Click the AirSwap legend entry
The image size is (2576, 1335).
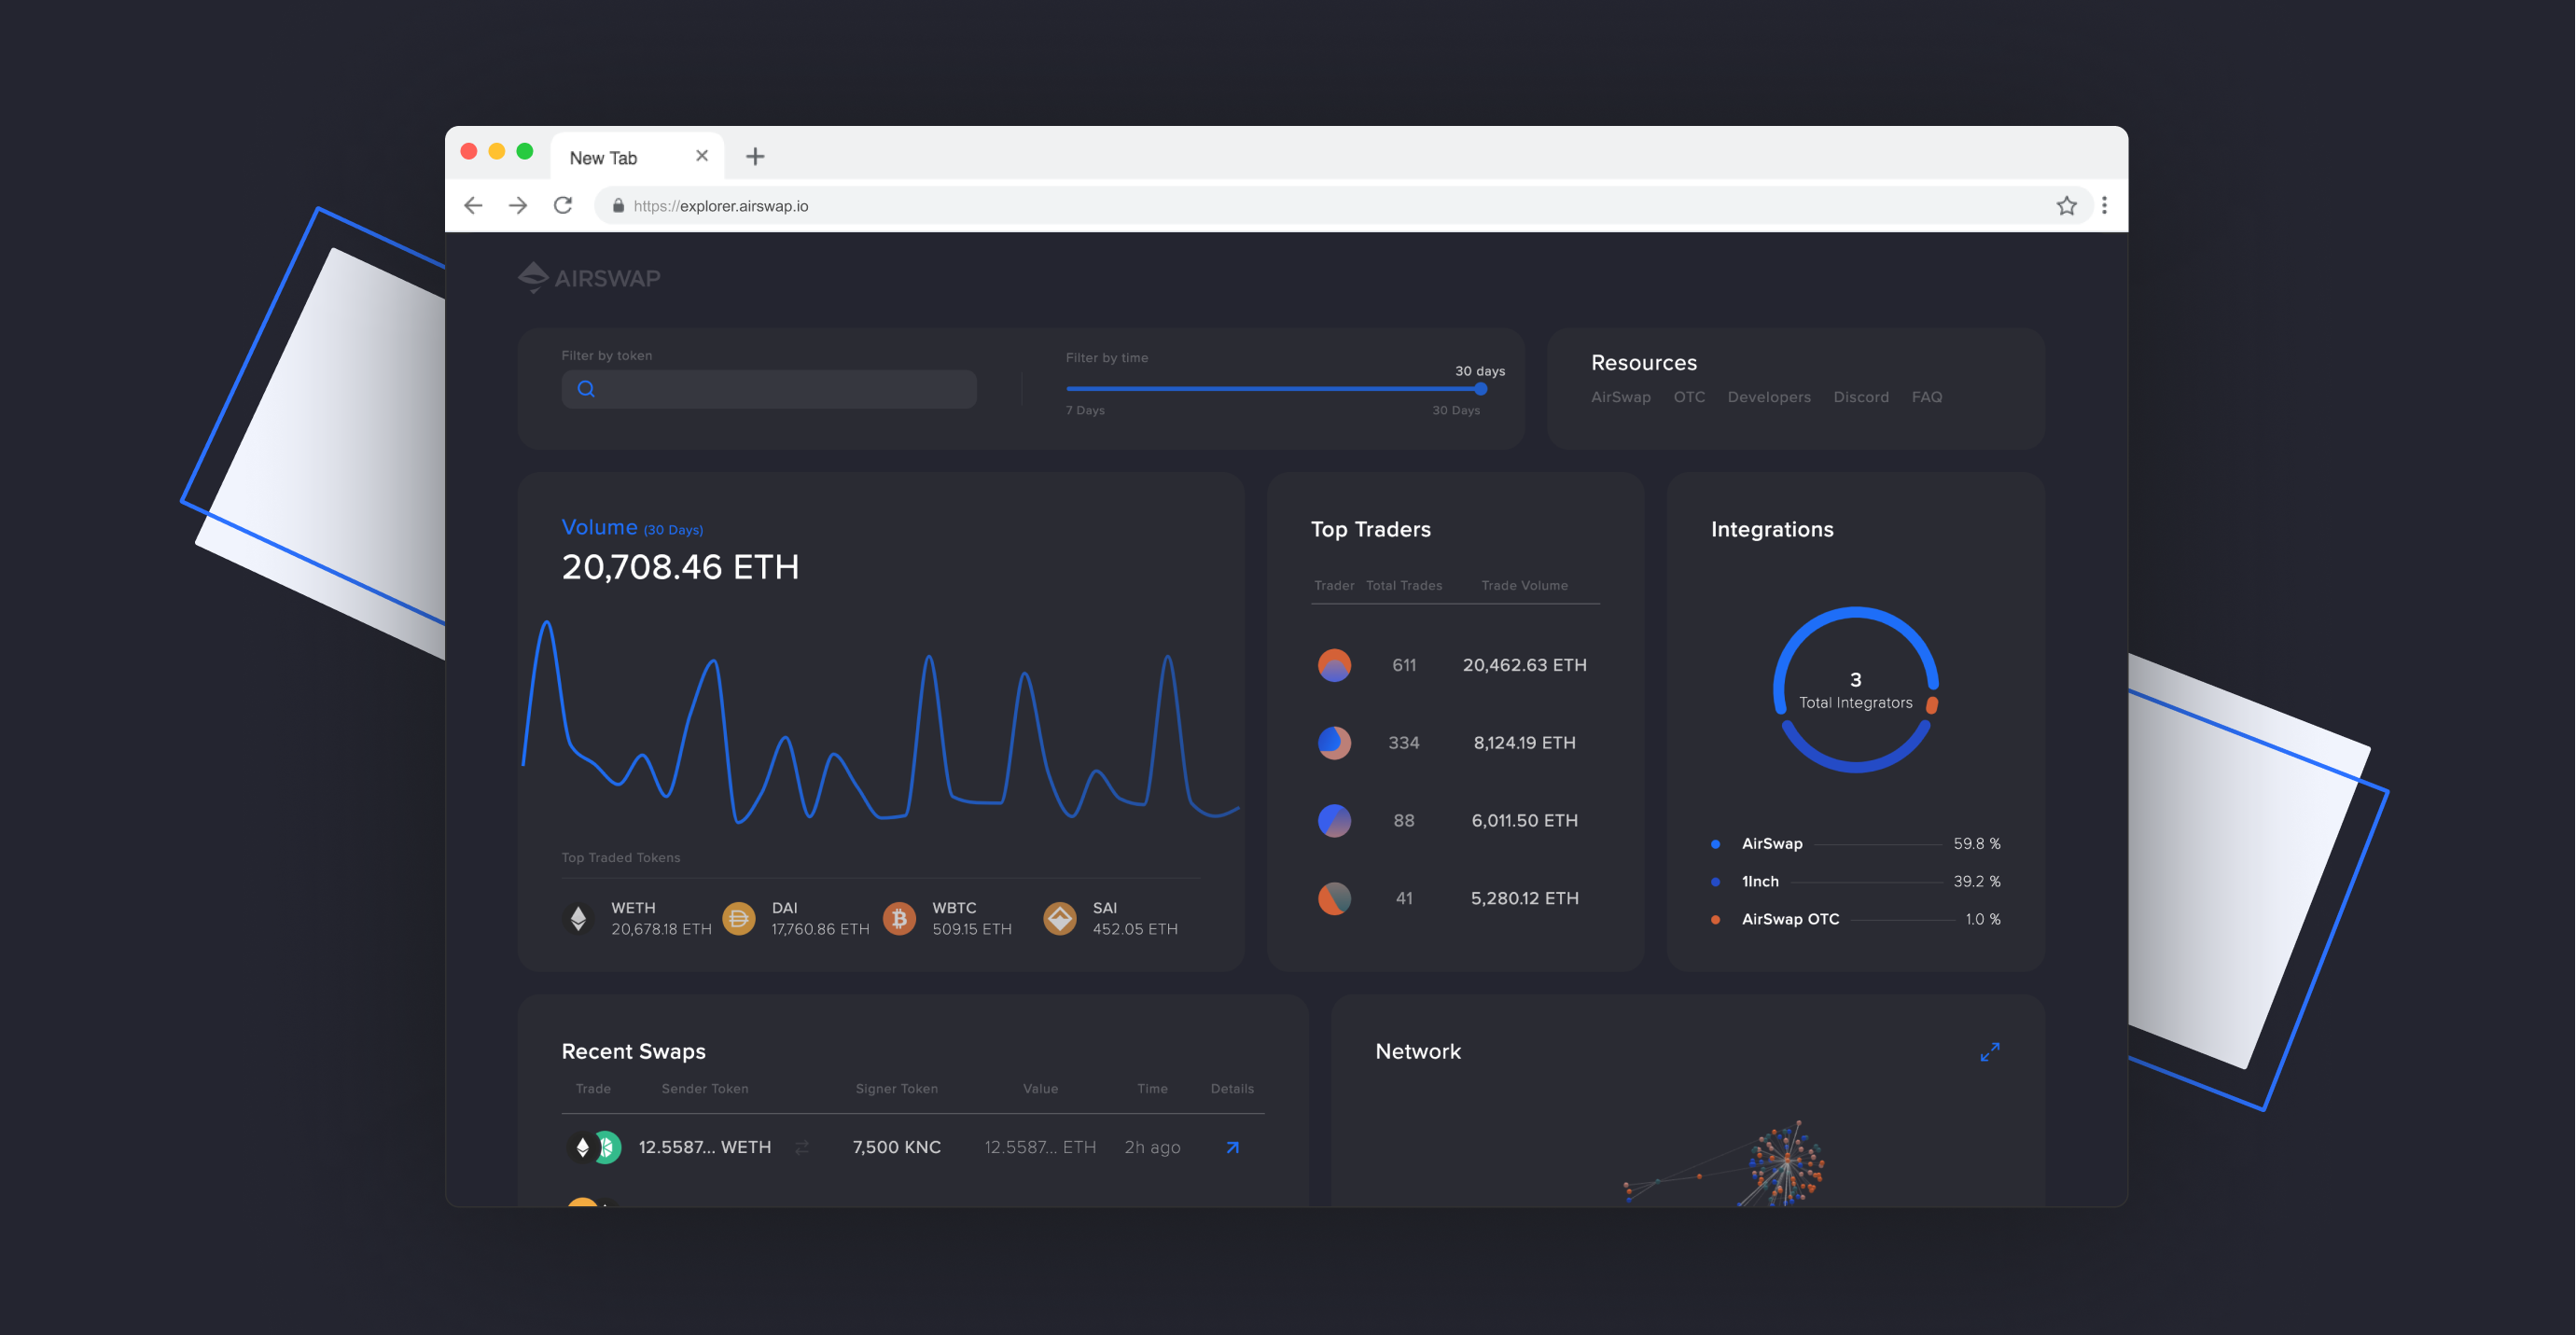coord(1855,844)
